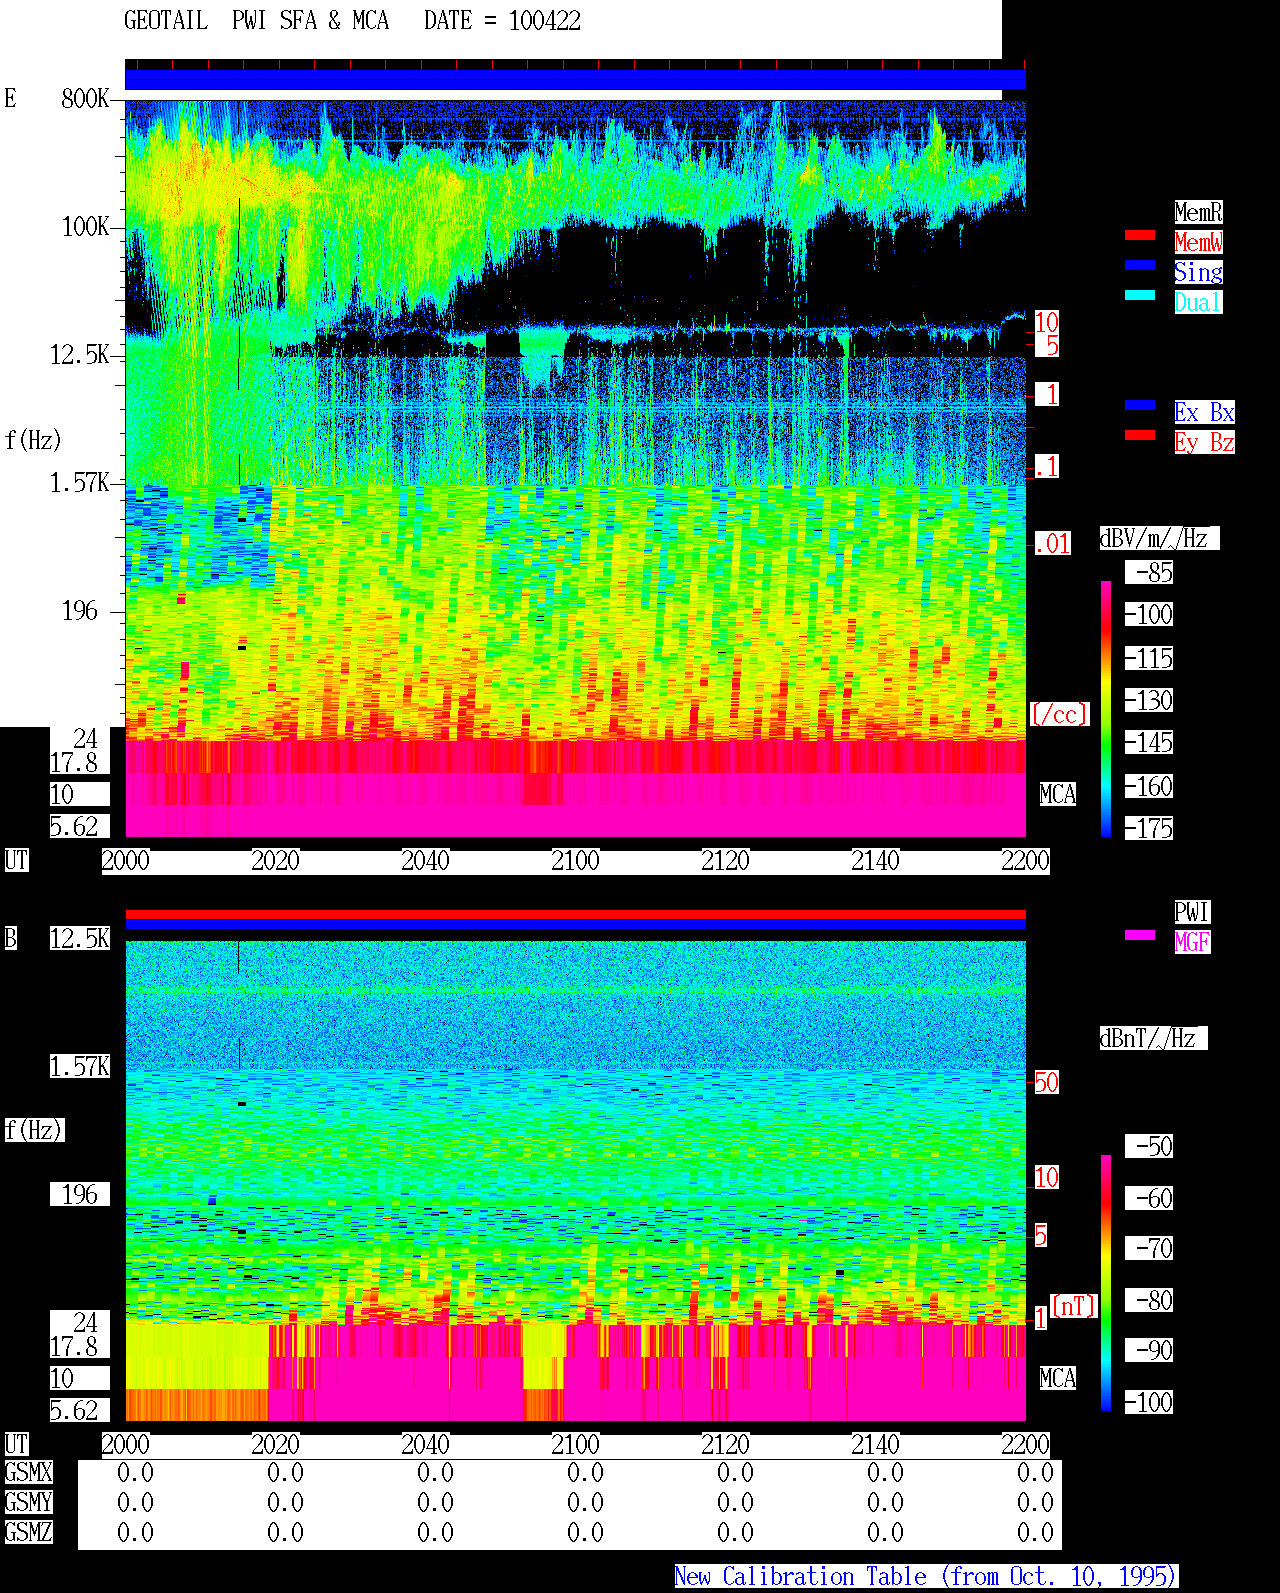Click the DATE = 100422 text
Screen dimensions: 1280x1593
coord(502,21)
